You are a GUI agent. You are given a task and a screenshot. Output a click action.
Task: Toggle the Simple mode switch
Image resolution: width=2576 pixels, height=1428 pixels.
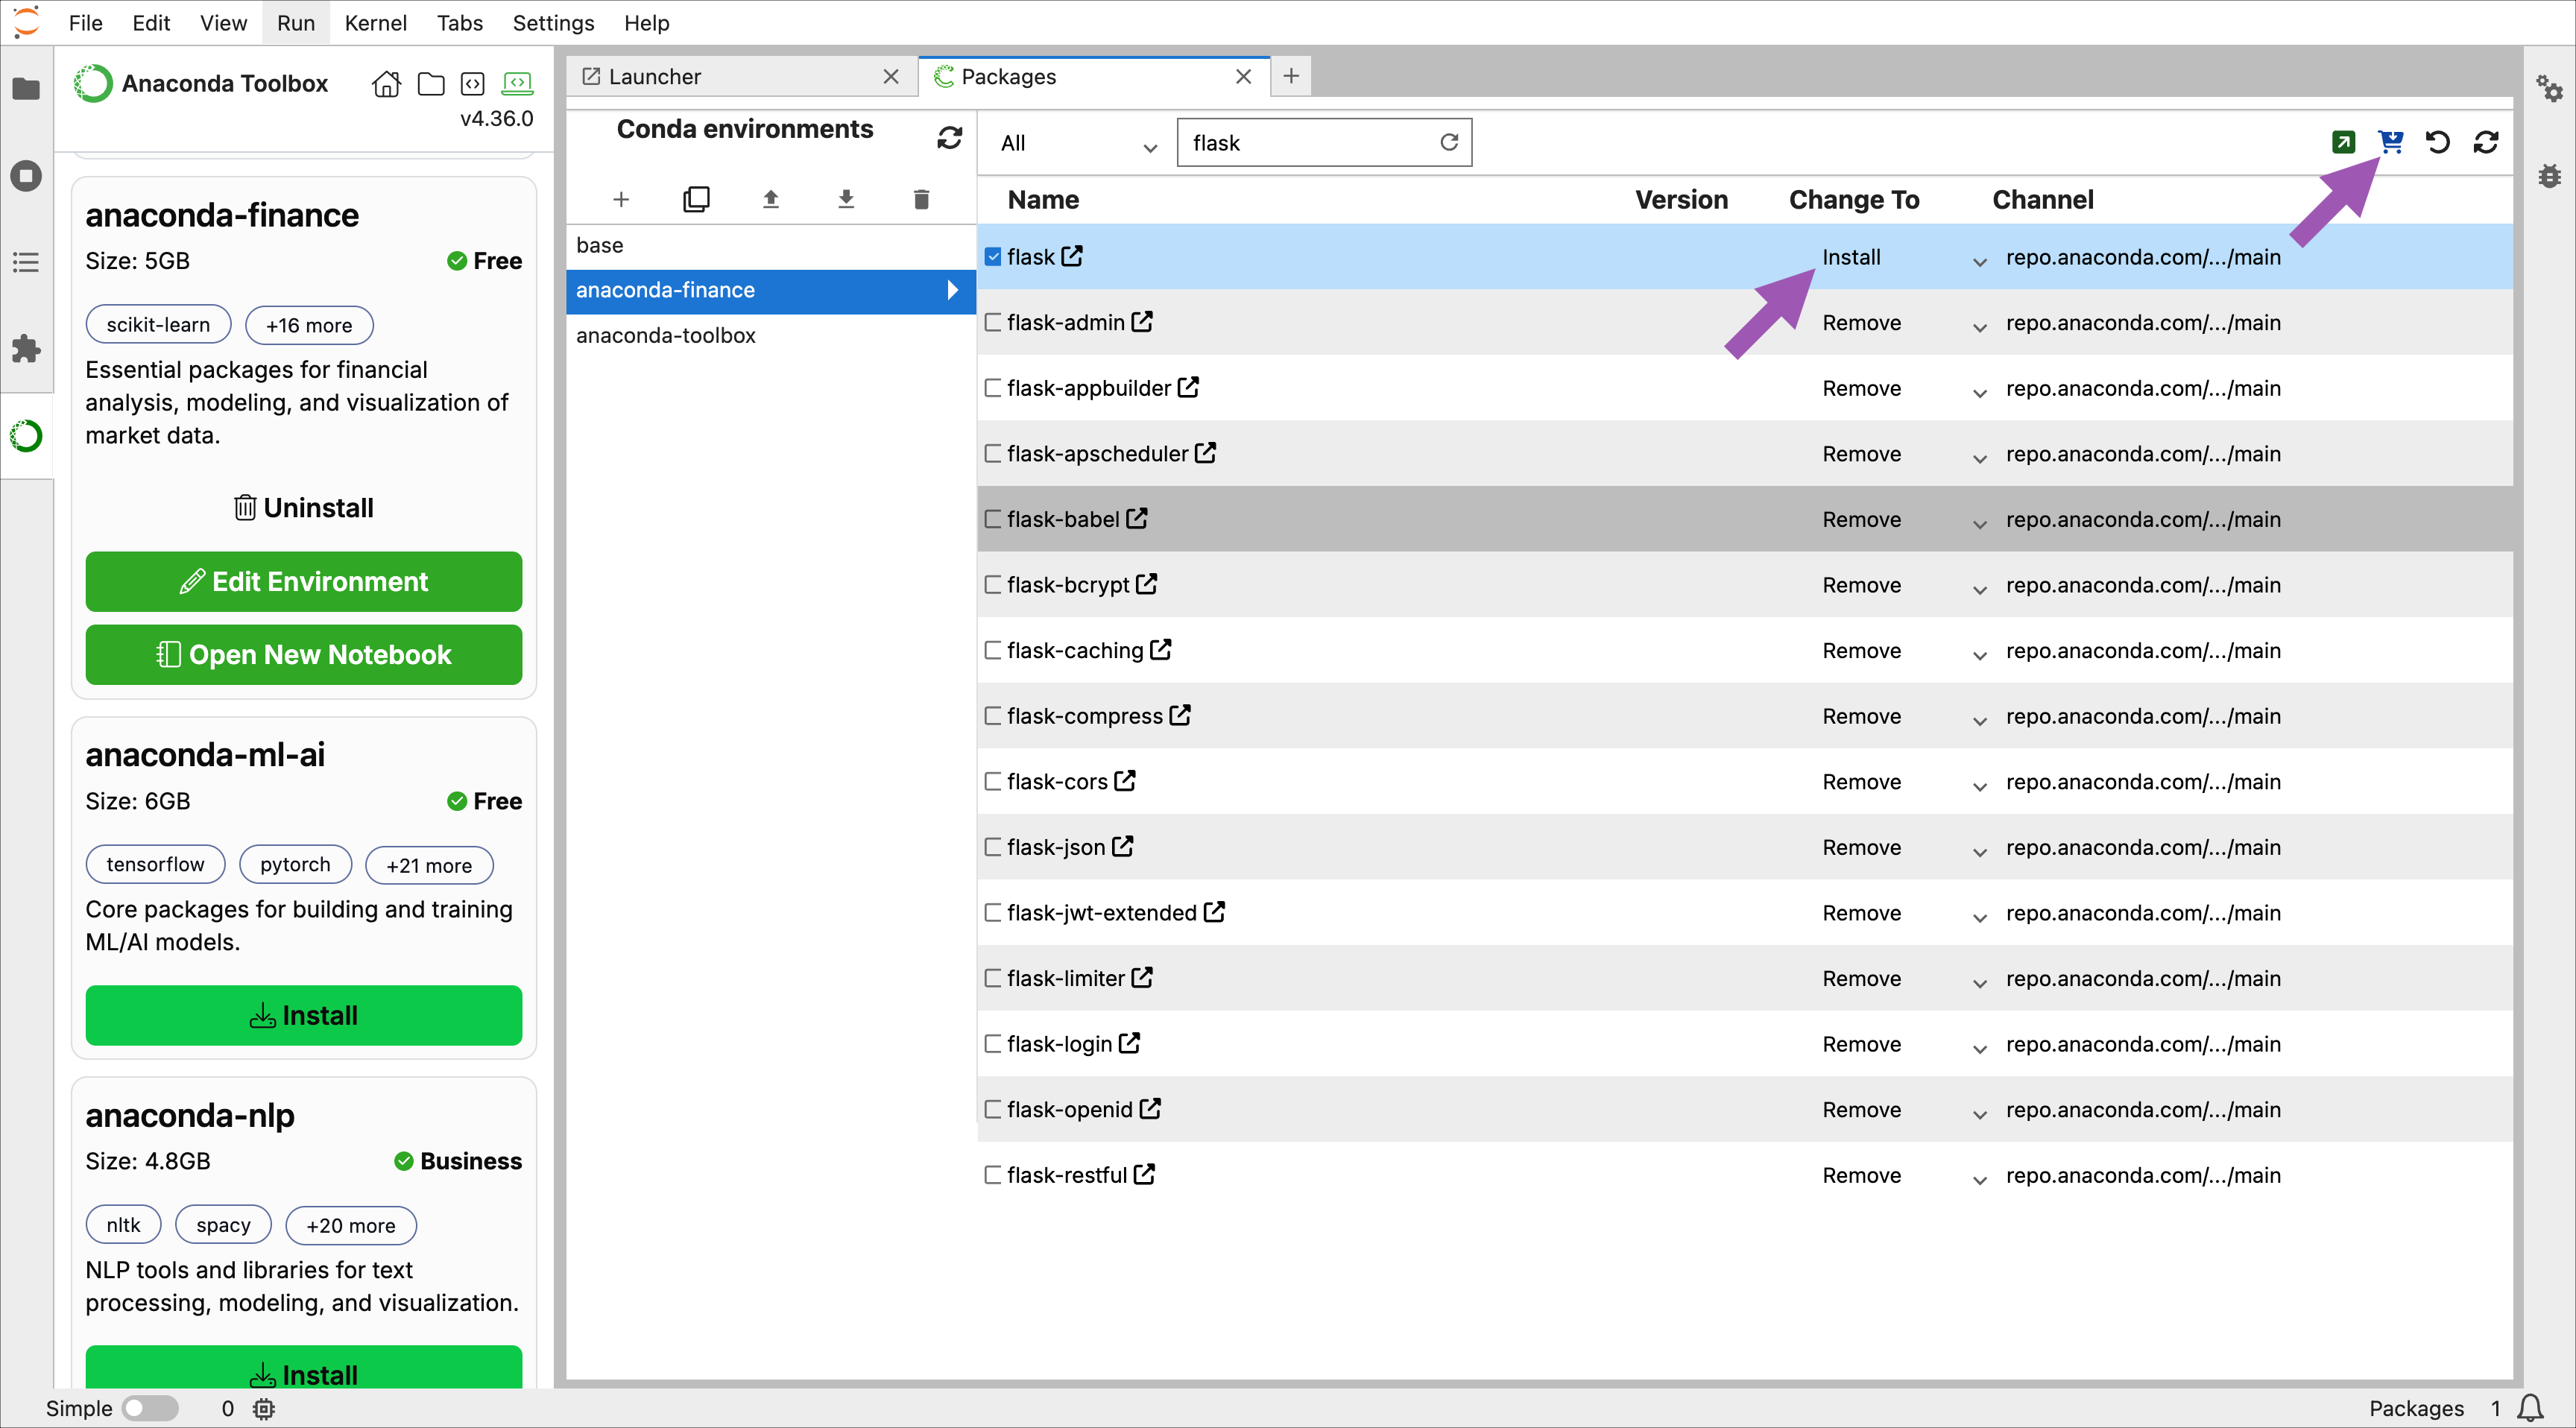[149, 1408]
